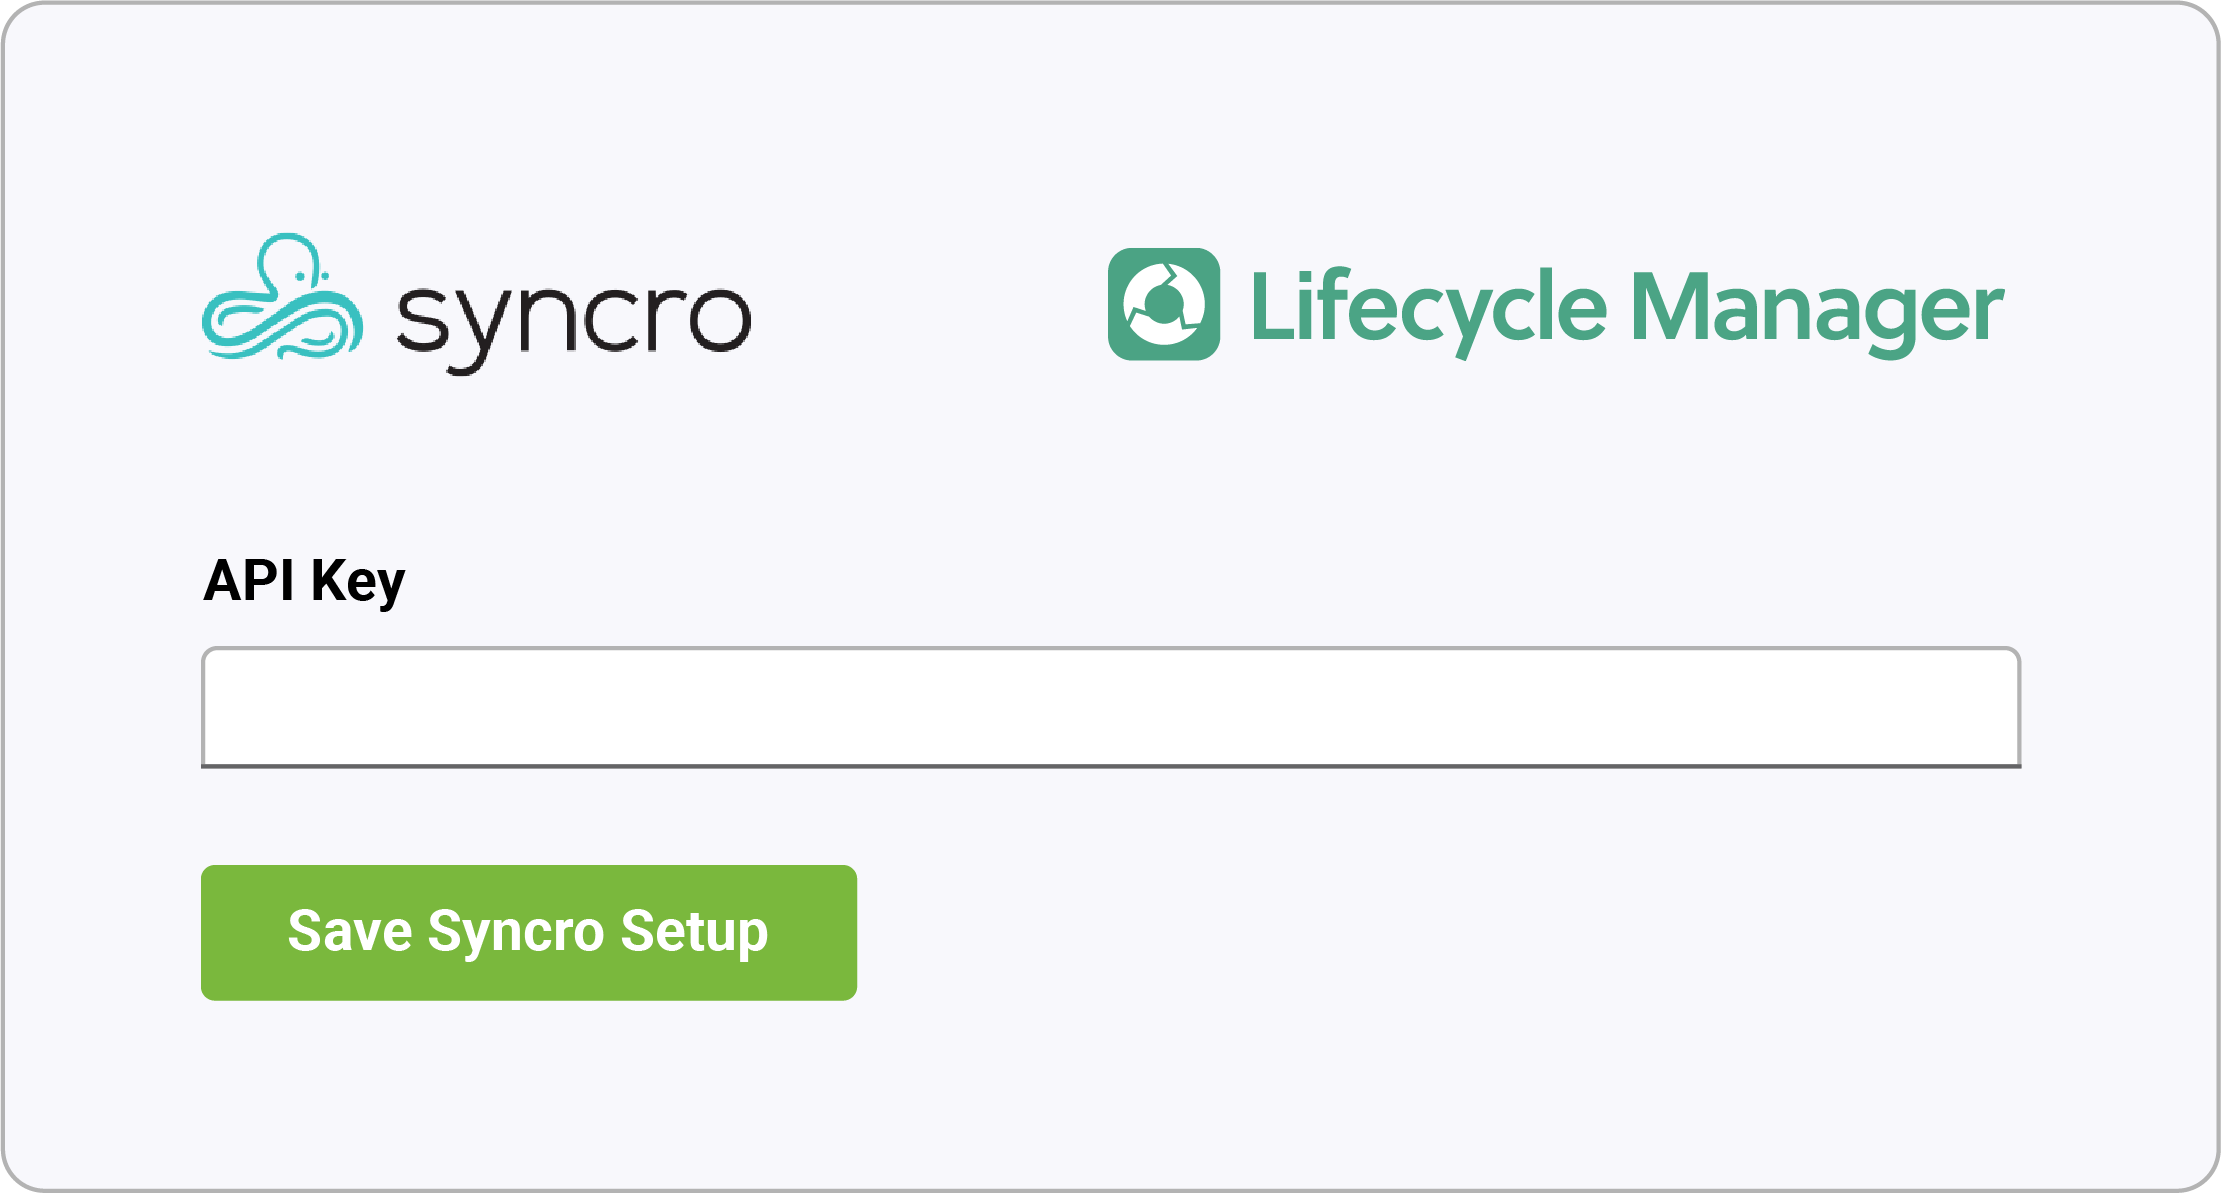Select the API Key field heading text
This screenshot has height=1193, width=2221.
(x=304, y=581)
